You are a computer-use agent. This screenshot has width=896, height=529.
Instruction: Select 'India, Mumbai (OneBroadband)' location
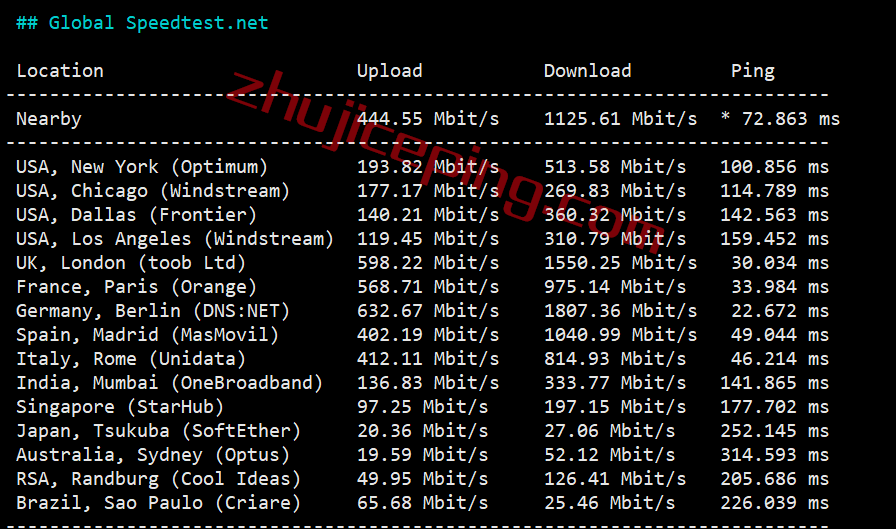click(x=170, y=383)
